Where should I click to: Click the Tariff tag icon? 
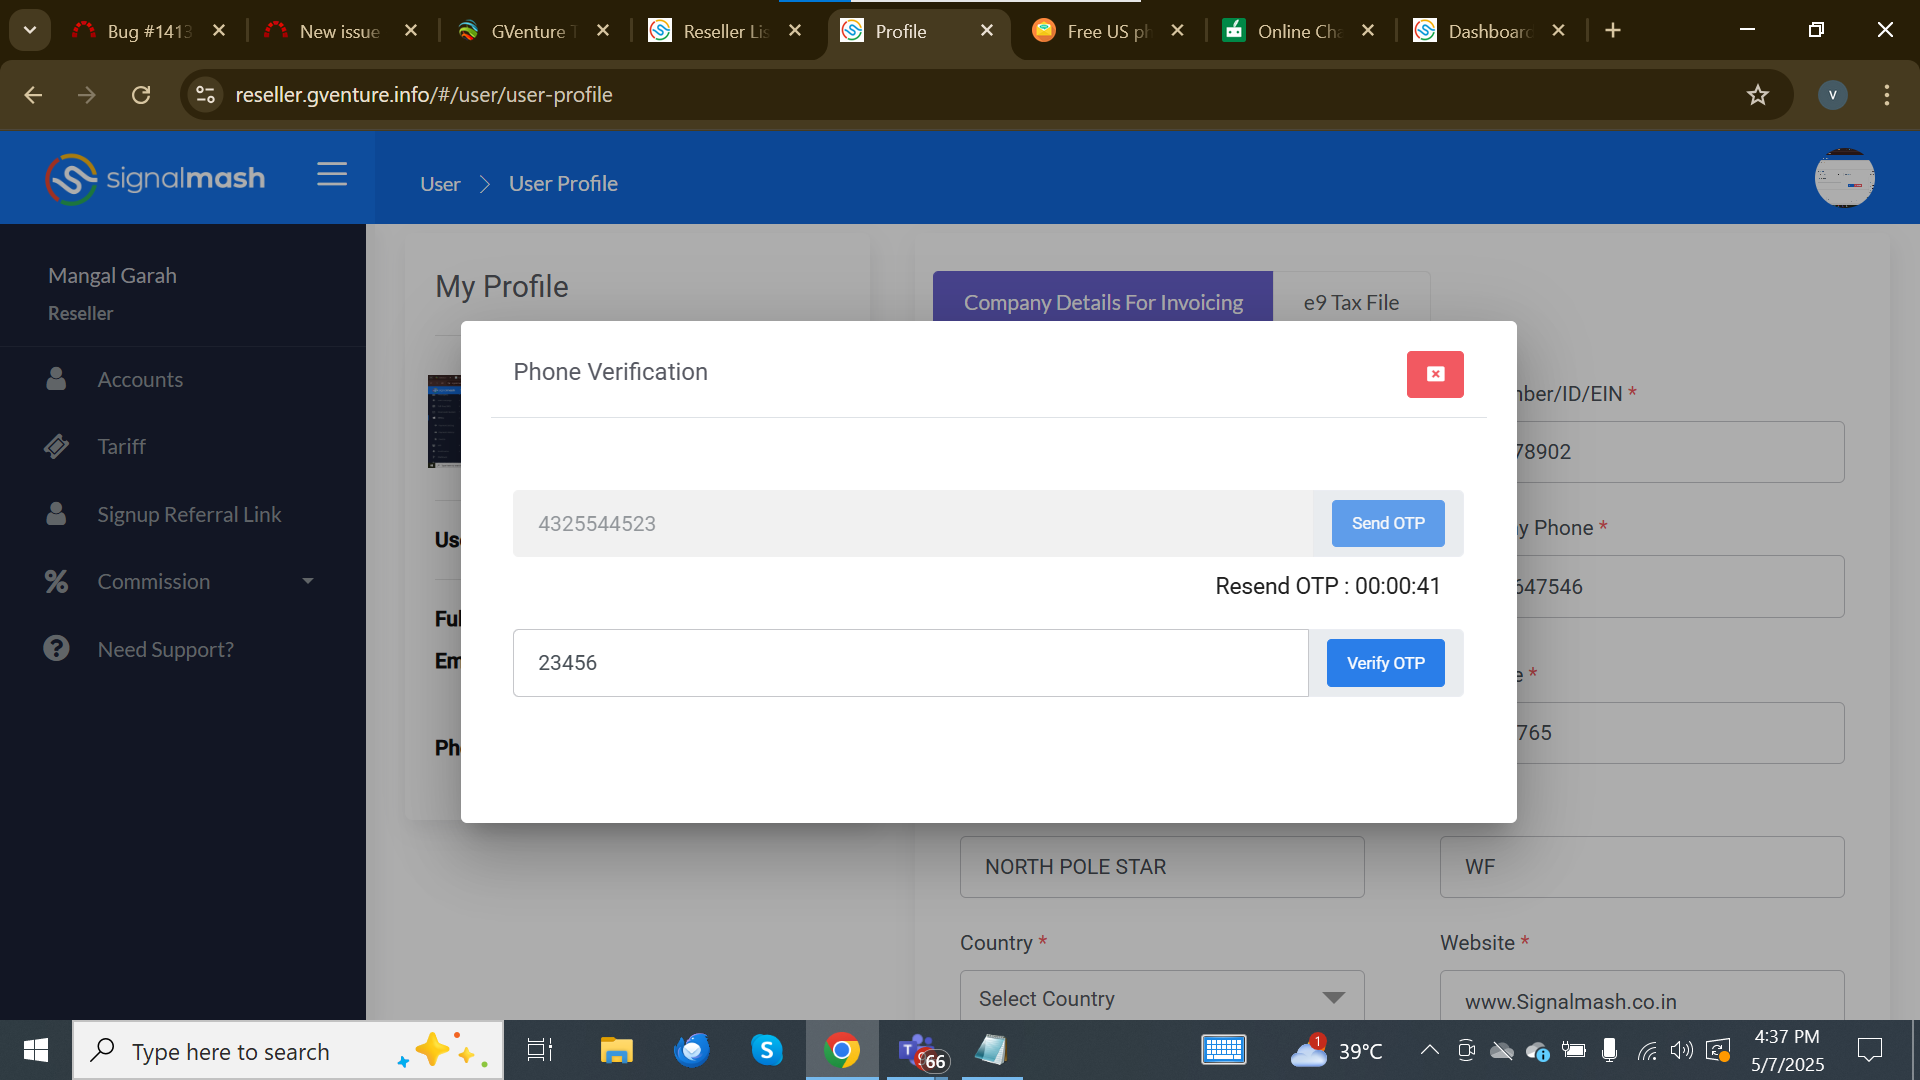point(56,446)
